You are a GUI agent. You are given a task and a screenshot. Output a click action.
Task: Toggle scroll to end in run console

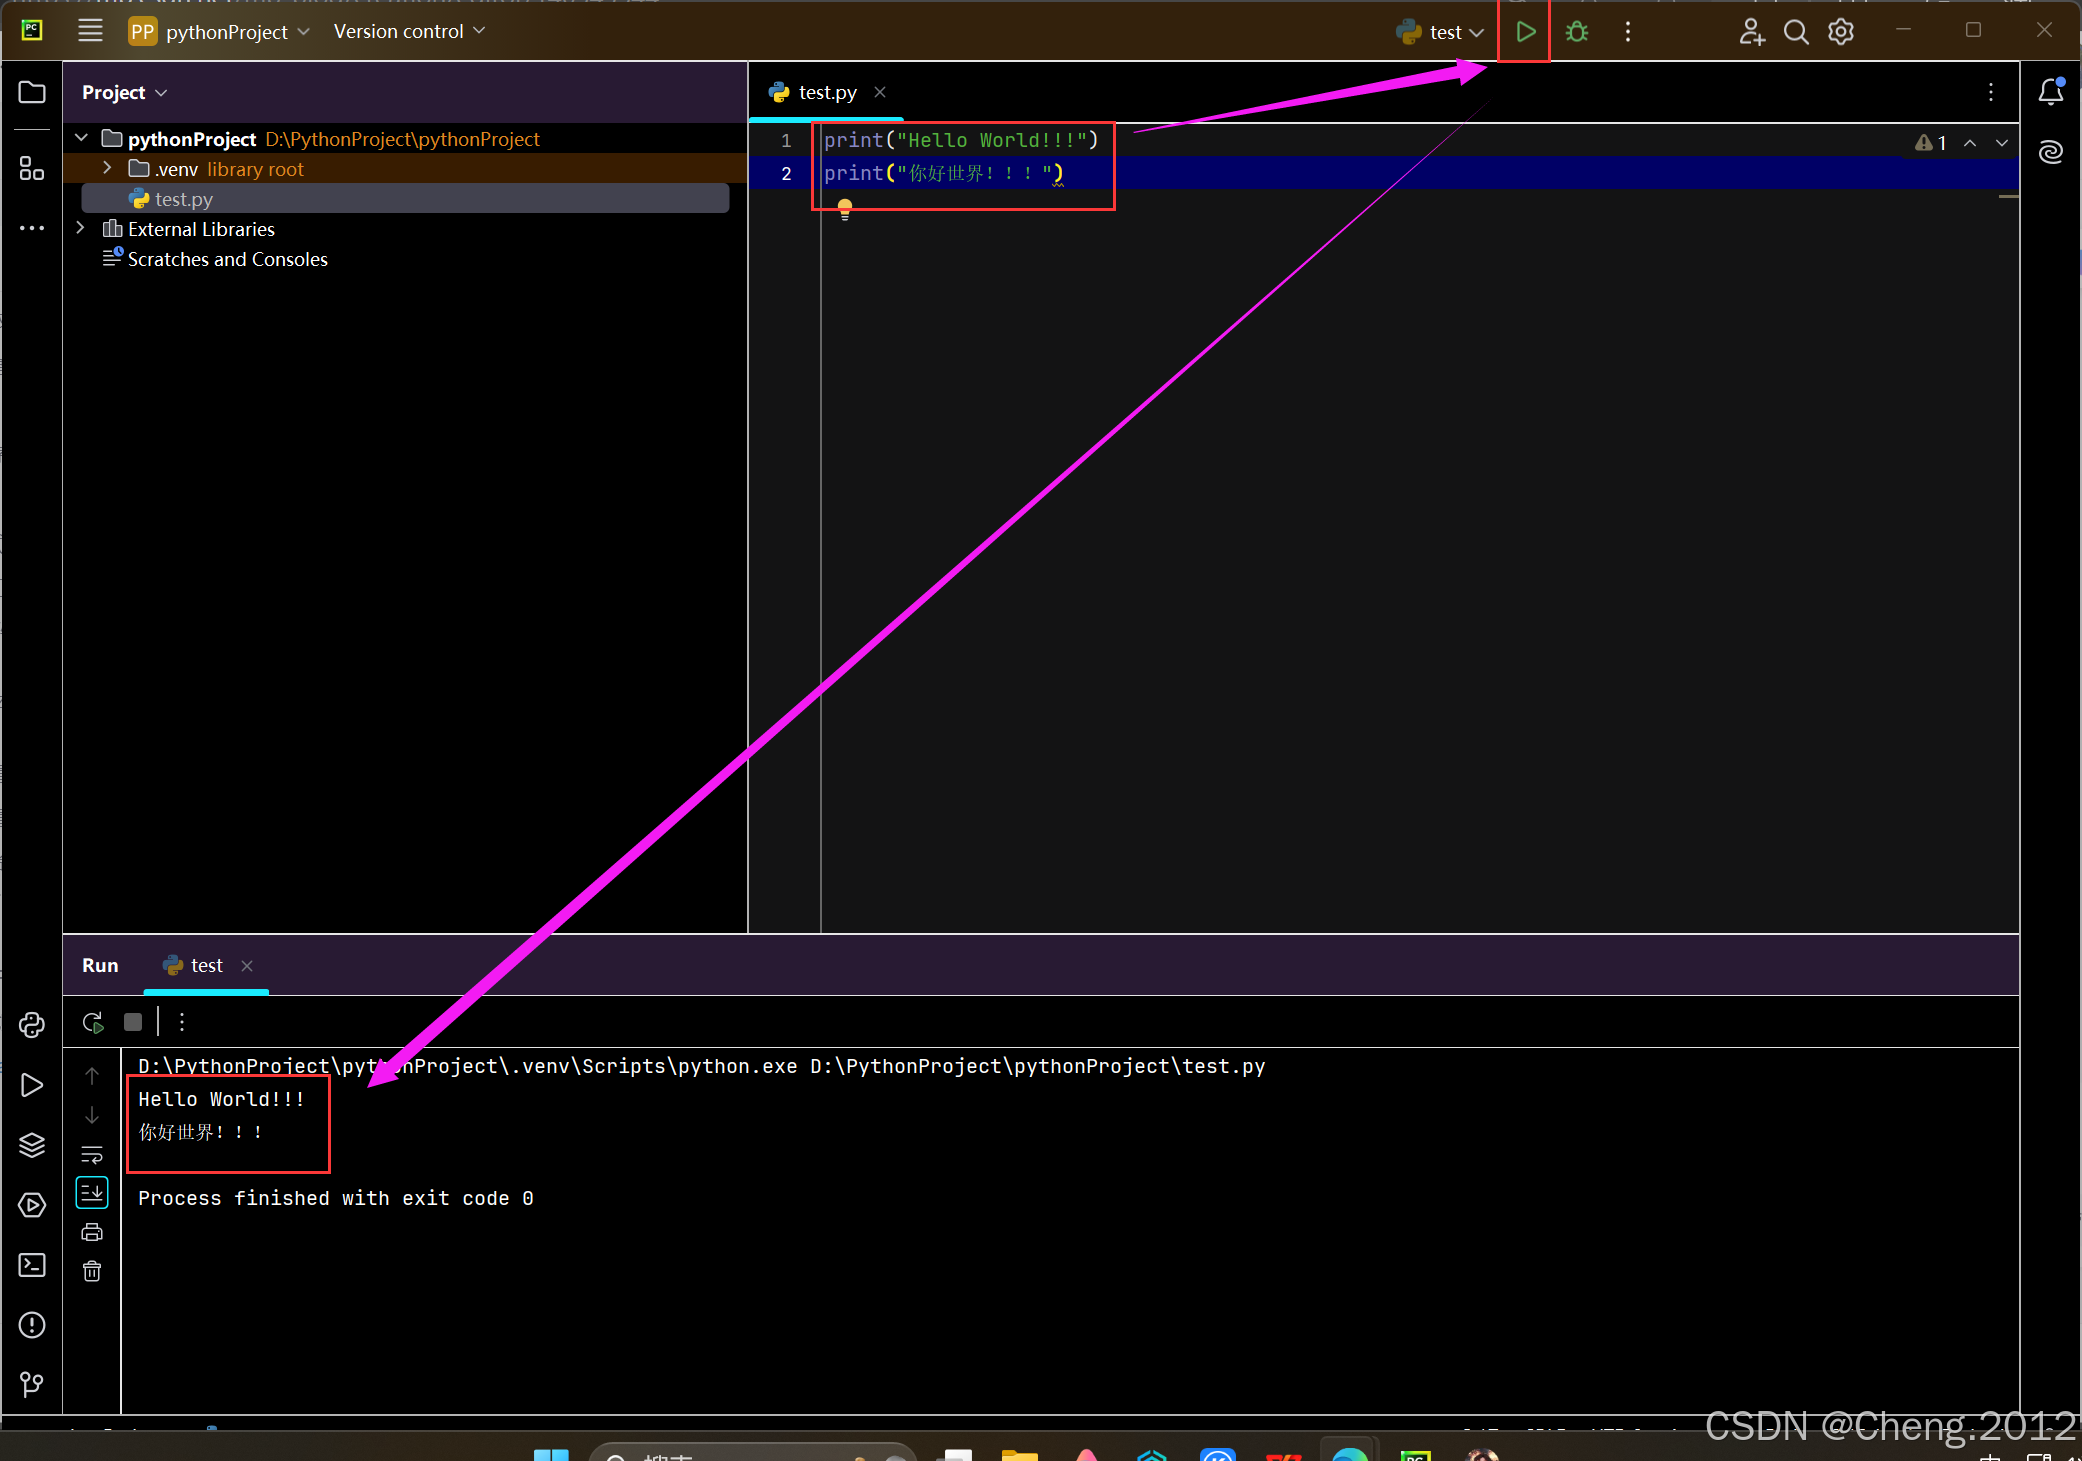(92, 1192)
